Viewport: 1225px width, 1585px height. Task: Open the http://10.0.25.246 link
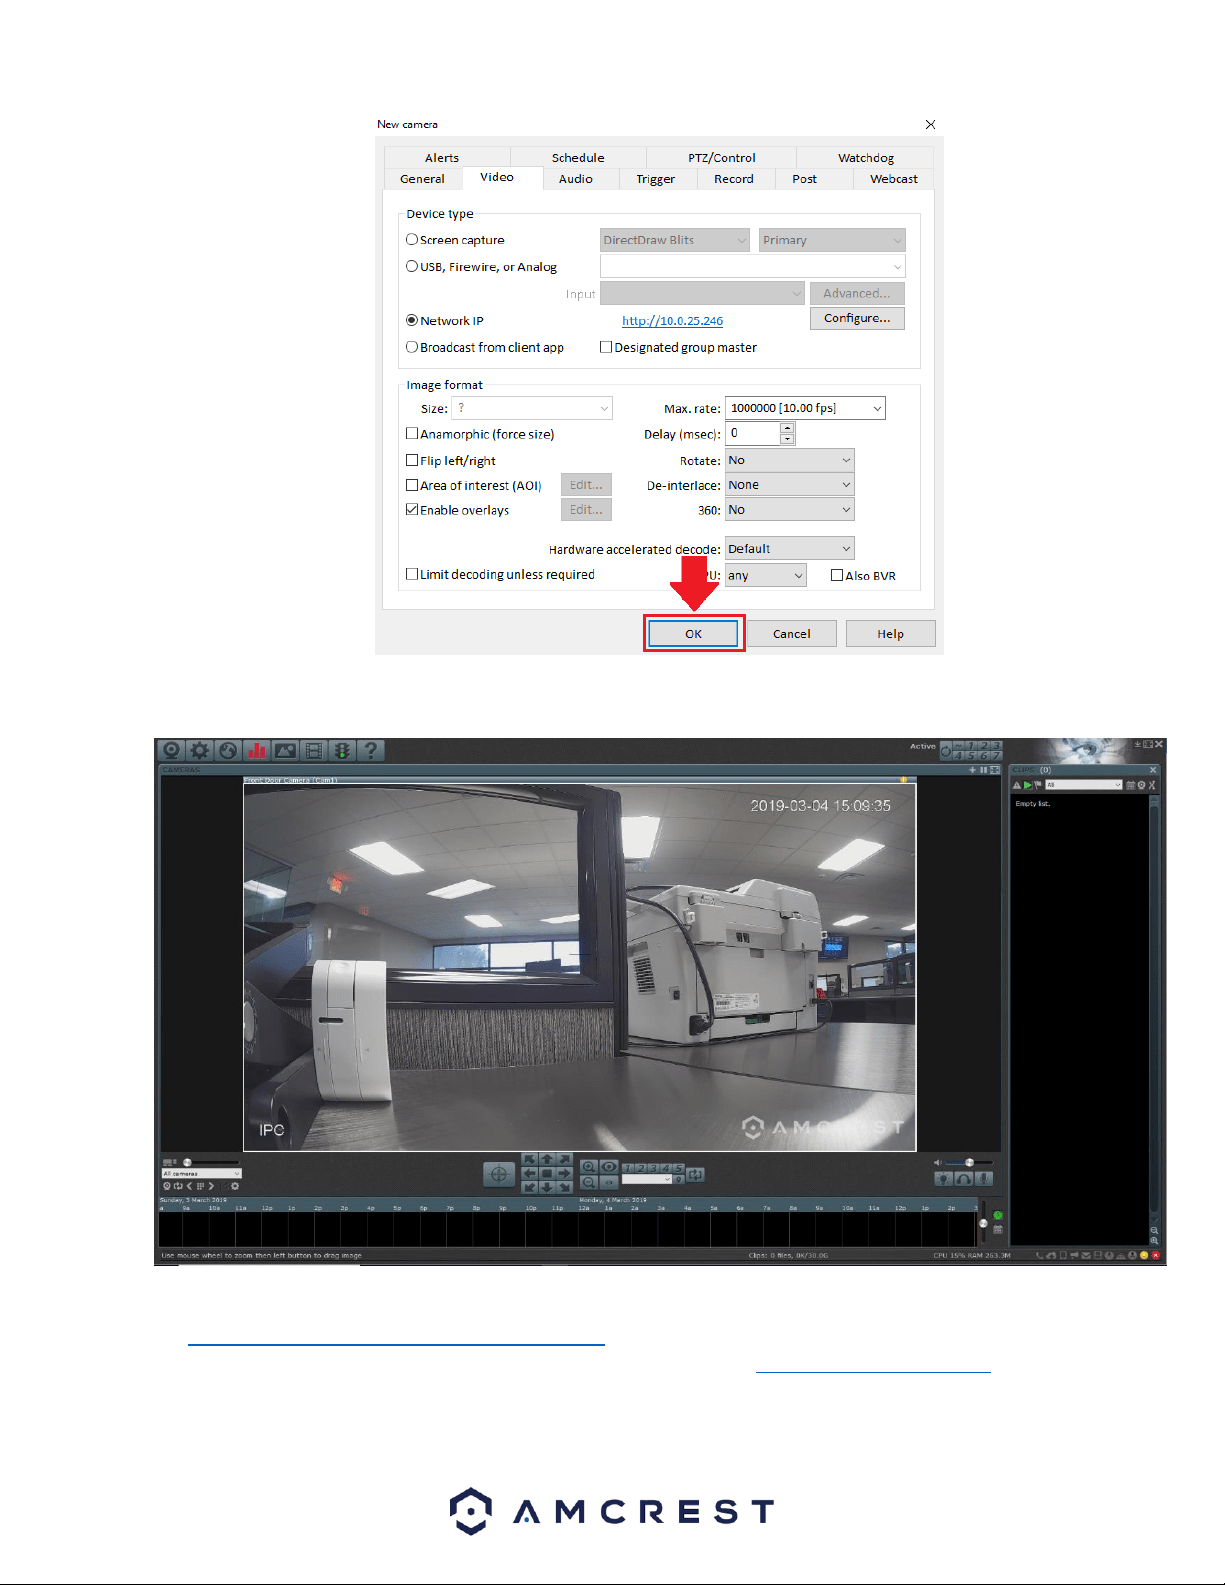pyautogui.click(x=672, y=321)
